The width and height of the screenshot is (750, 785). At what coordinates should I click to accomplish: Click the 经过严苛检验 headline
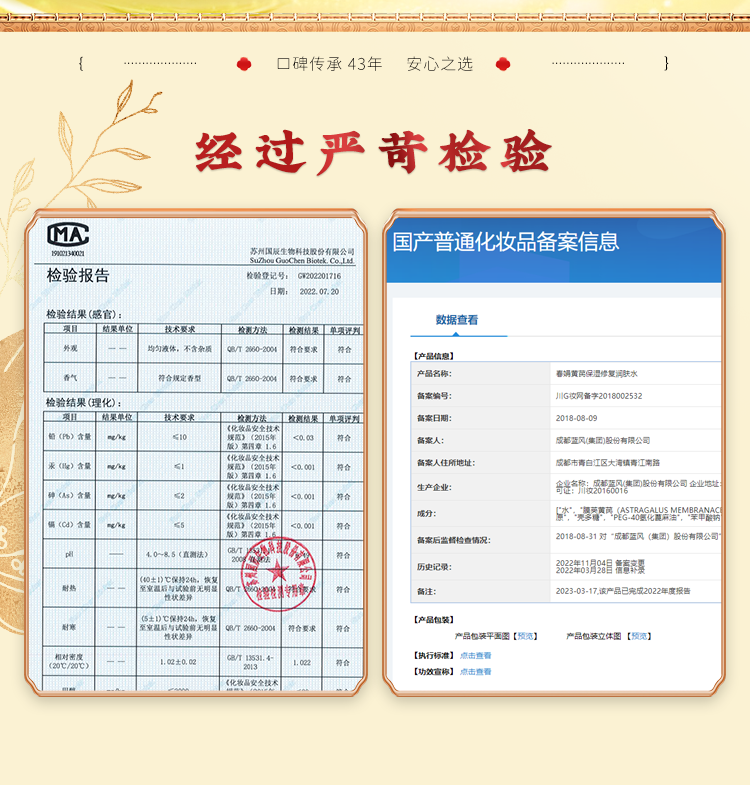[x=373, y=152]
